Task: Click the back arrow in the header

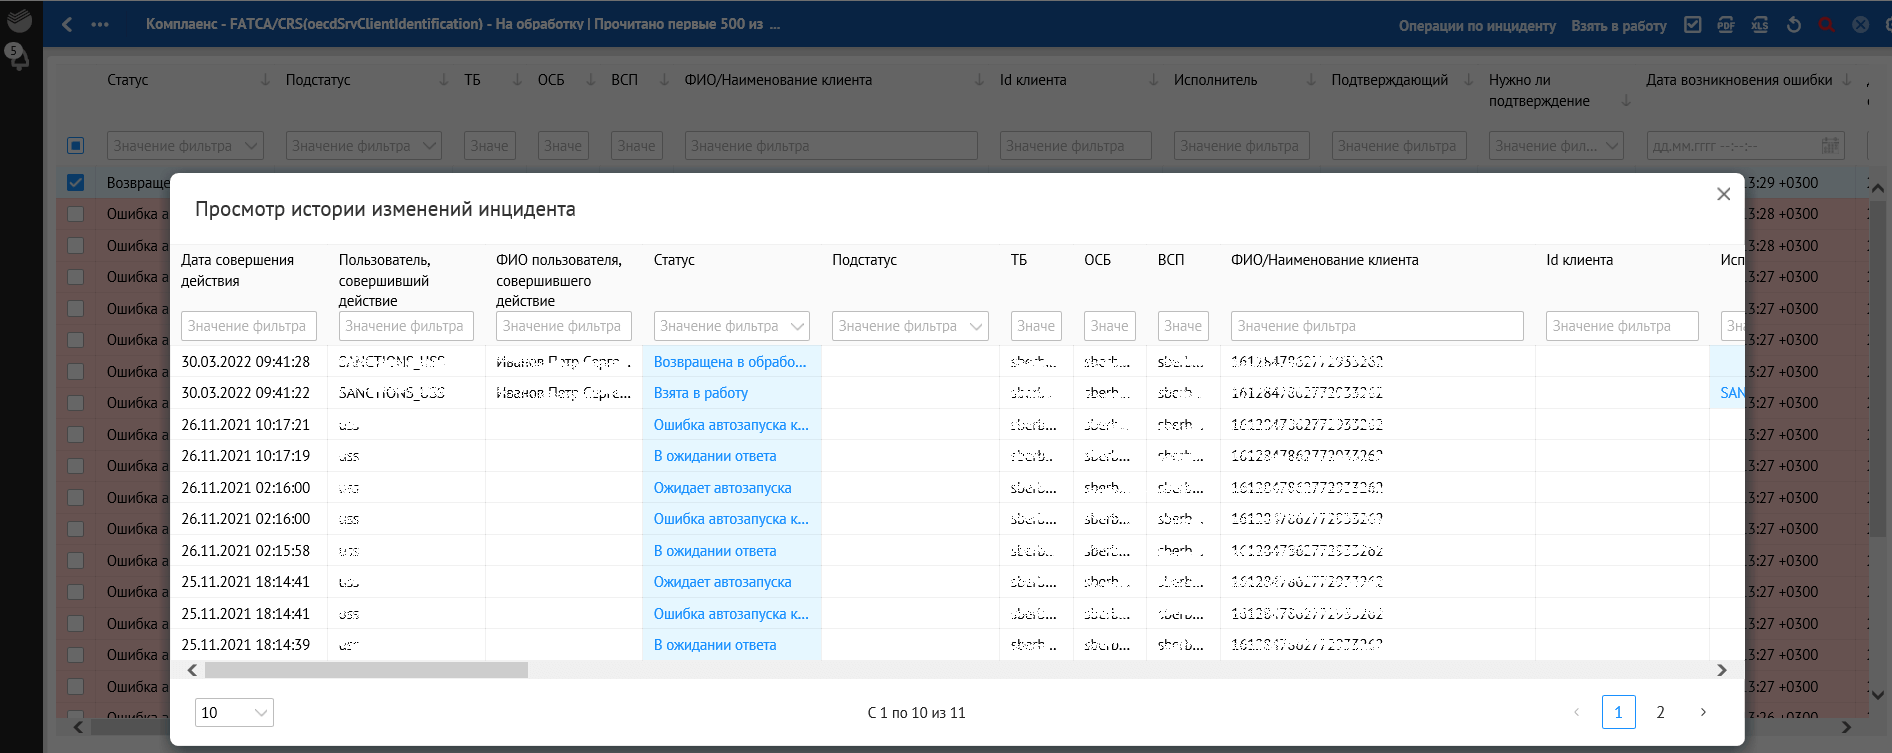Action: click(67, 25)
